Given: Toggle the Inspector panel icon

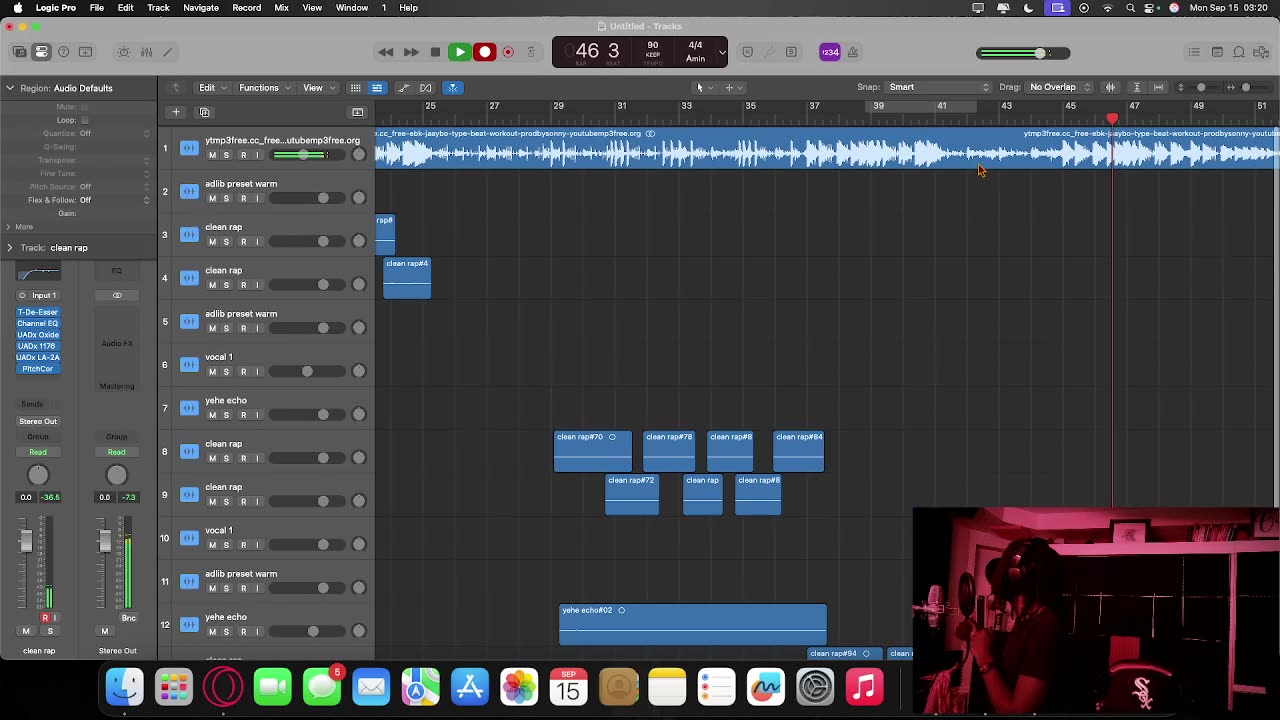Looking at the screenshot, I should pos(42,52).
